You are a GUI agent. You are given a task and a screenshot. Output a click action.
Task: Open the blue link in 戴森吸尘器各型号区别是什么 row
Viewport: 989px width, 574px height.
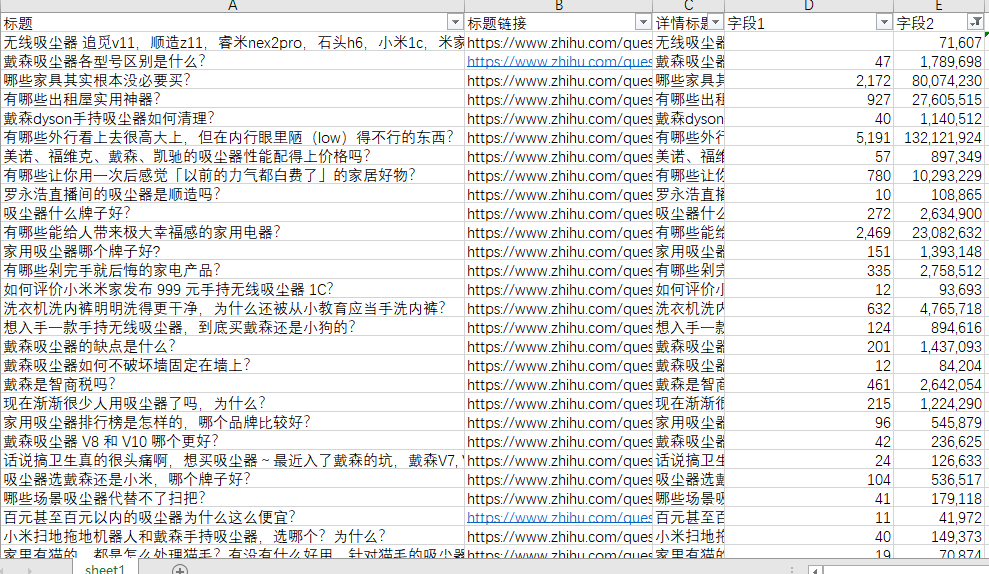coord(559,62)
